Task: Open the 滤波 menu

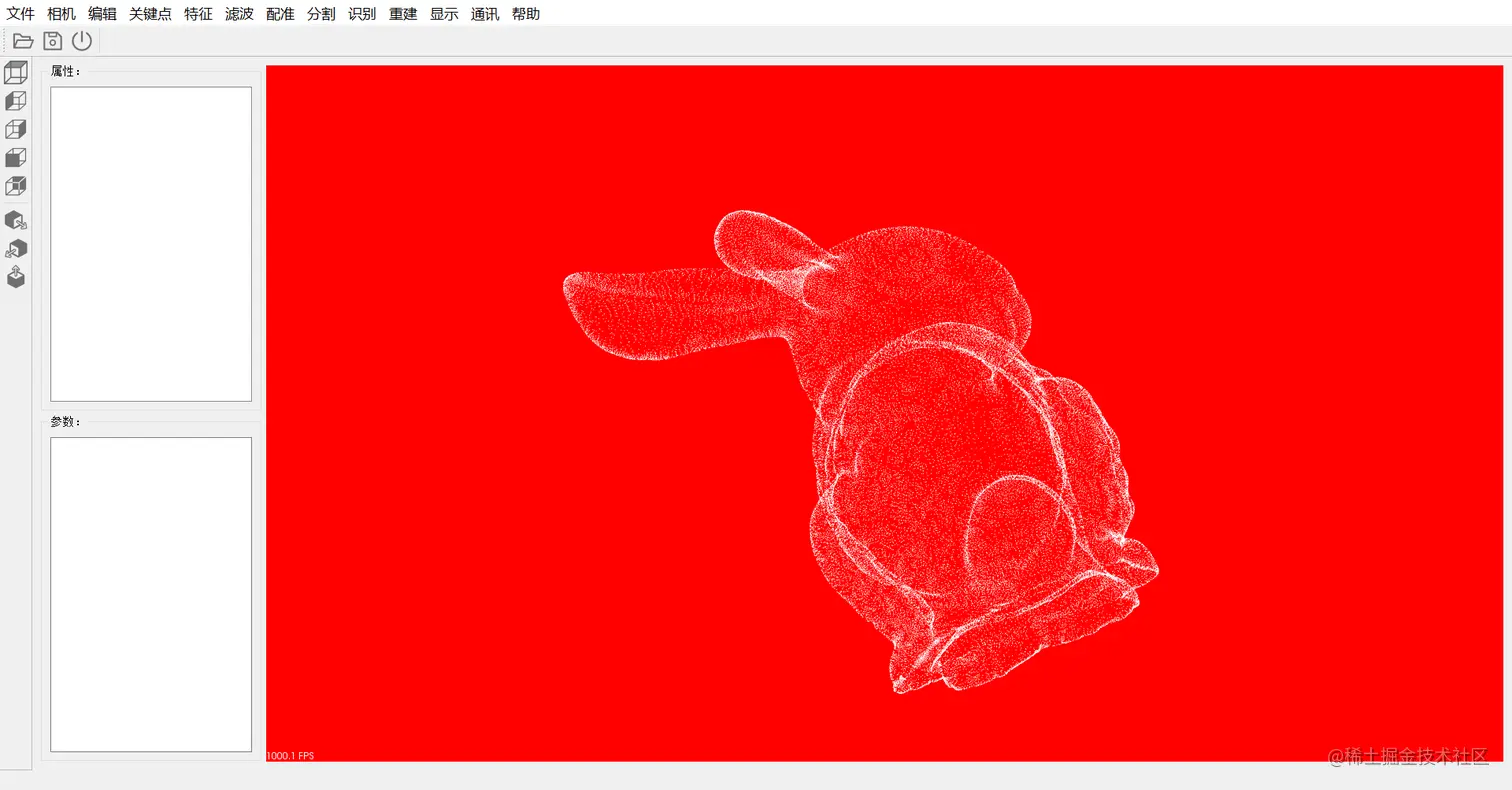Action: click(239, 14)
